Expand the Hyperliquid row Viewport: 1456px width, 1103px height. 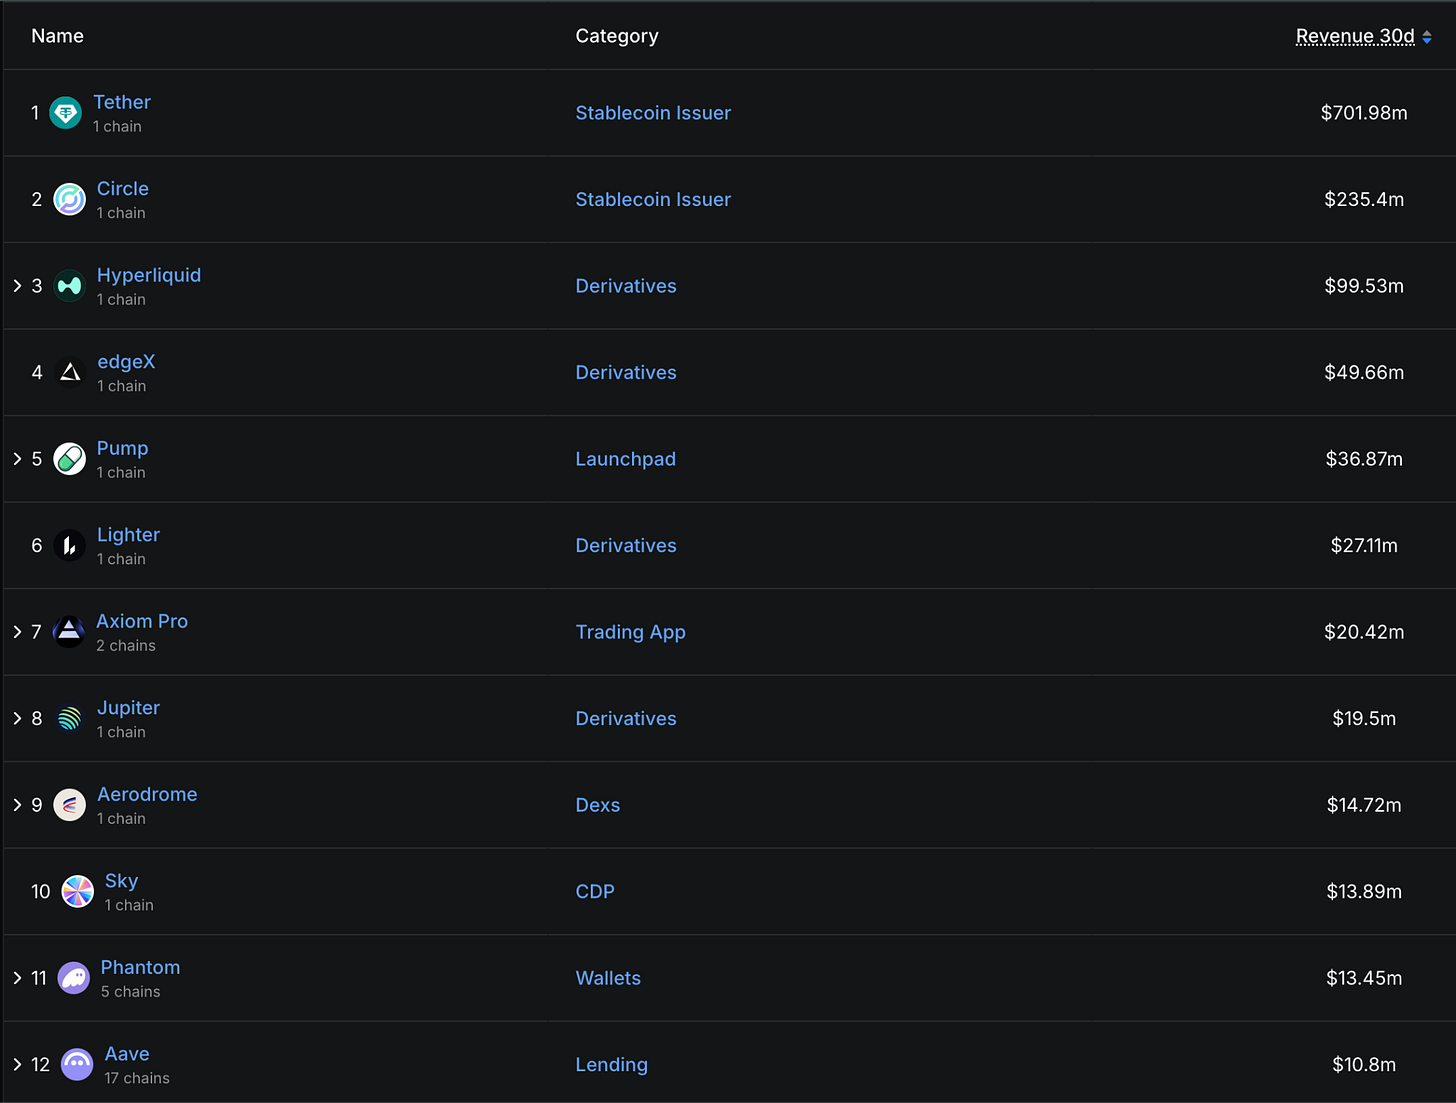point(17,286)
